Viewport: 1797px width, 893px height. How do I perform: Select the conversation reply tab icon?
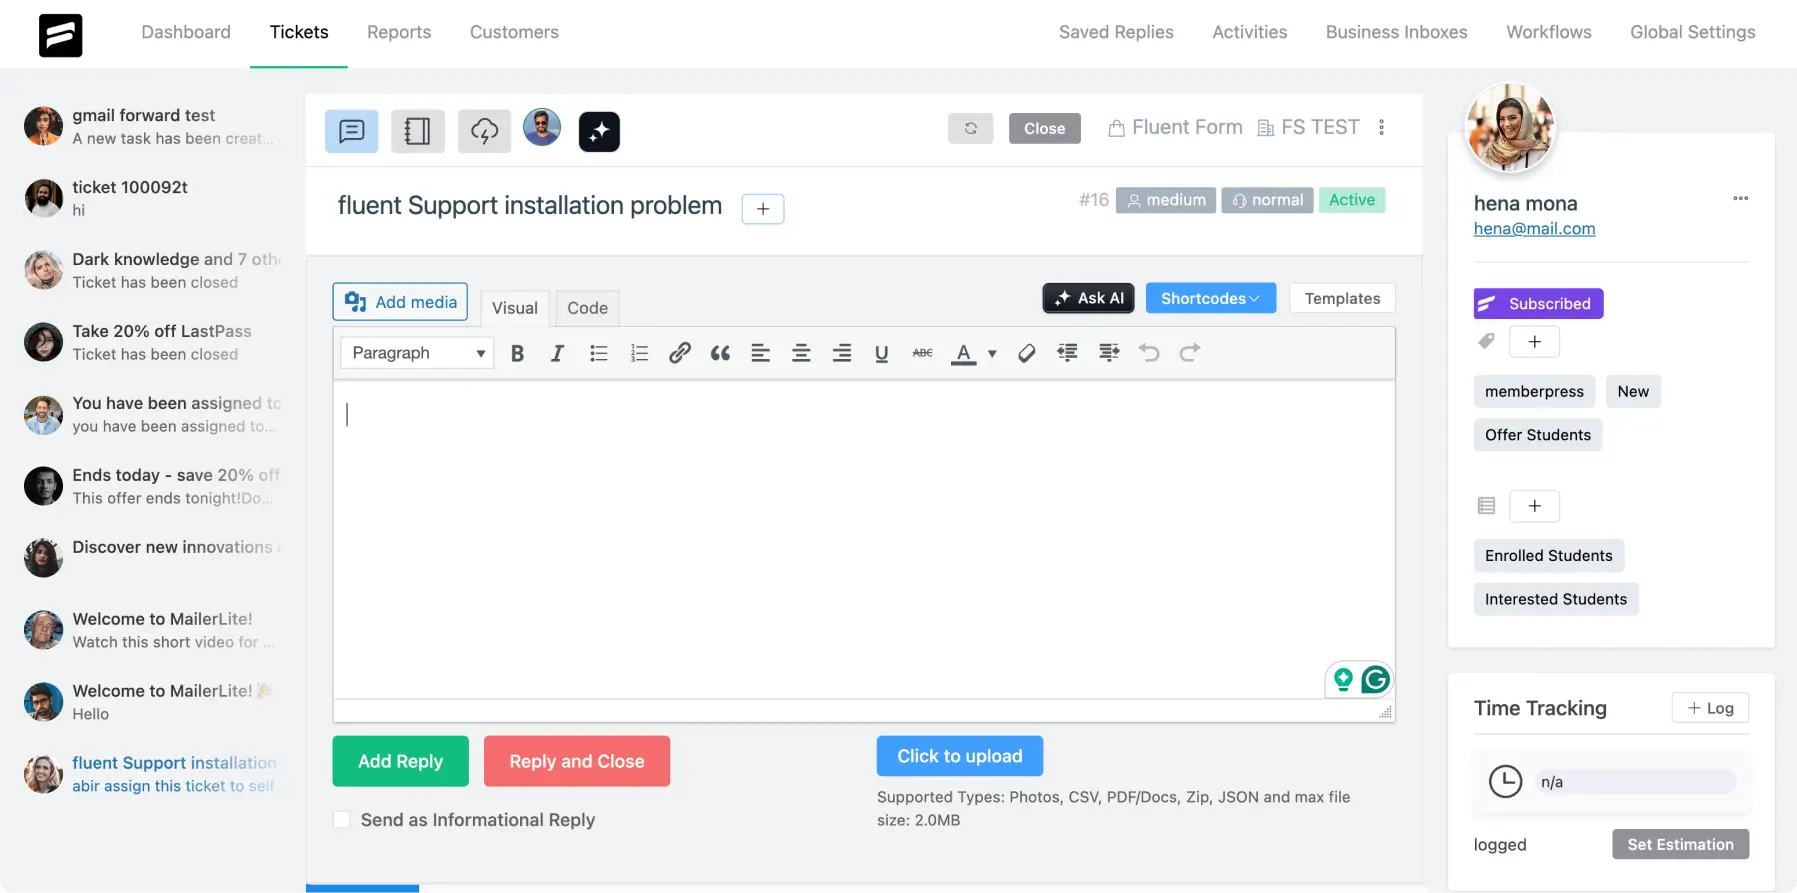tap(352, 131)
